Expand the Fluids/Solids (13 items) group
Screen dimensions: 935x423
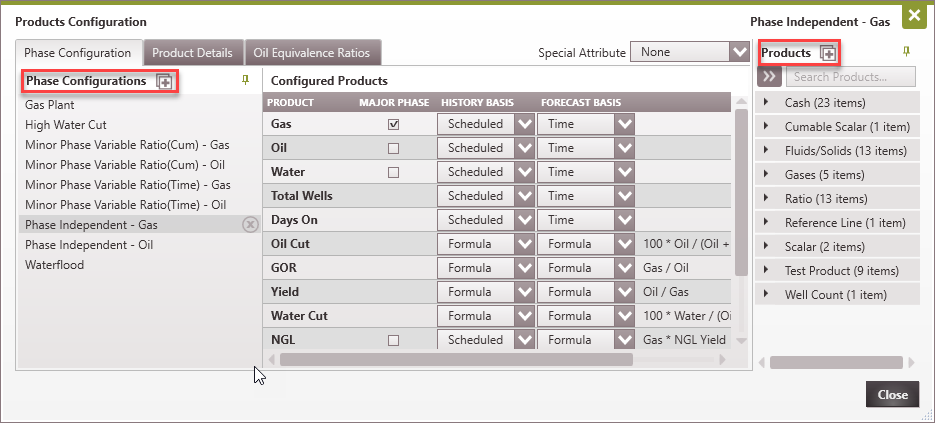tap(765, 150)
